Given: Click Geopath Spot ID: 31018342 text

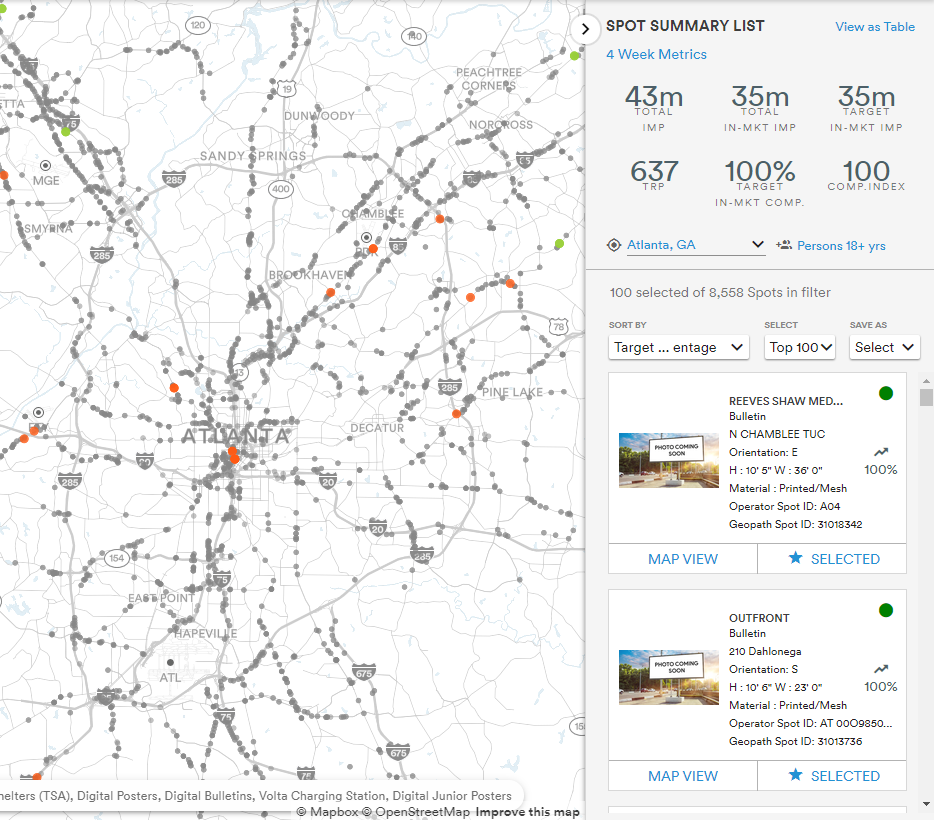Looking at the screenshot, I should pyautogui.click(x=795, y=525).
